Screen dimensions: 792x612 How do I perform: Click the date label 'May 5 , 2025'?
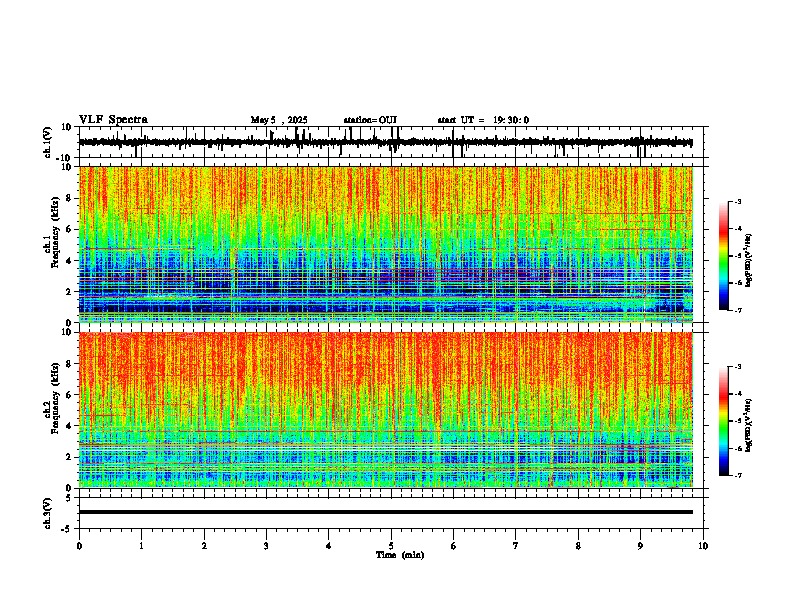[279, 120]
